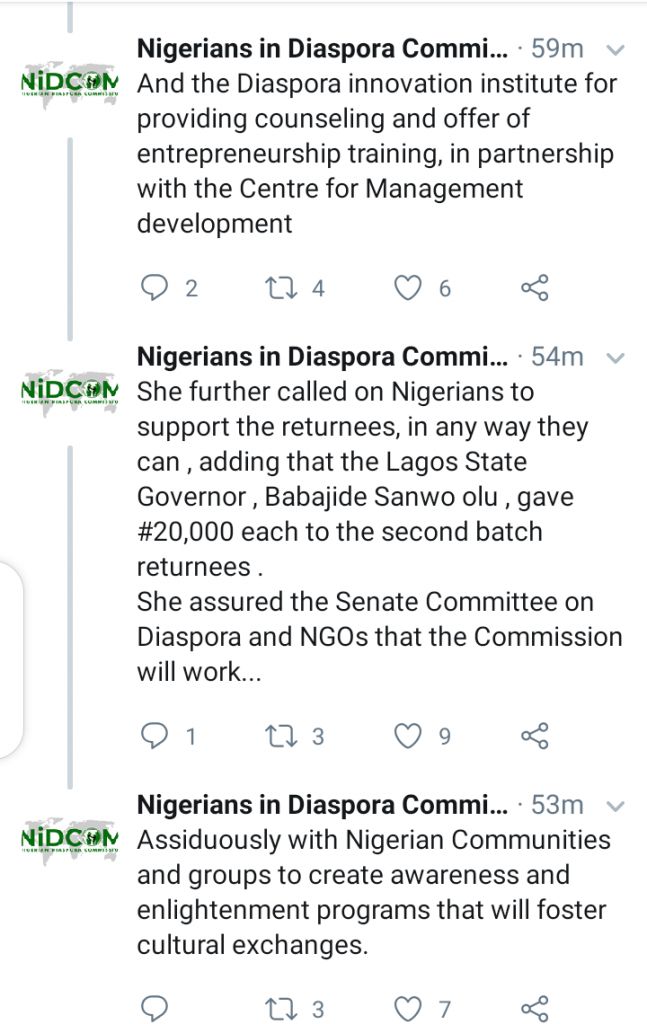Reply to the tweet about supporting returnees

pos(154,737)
